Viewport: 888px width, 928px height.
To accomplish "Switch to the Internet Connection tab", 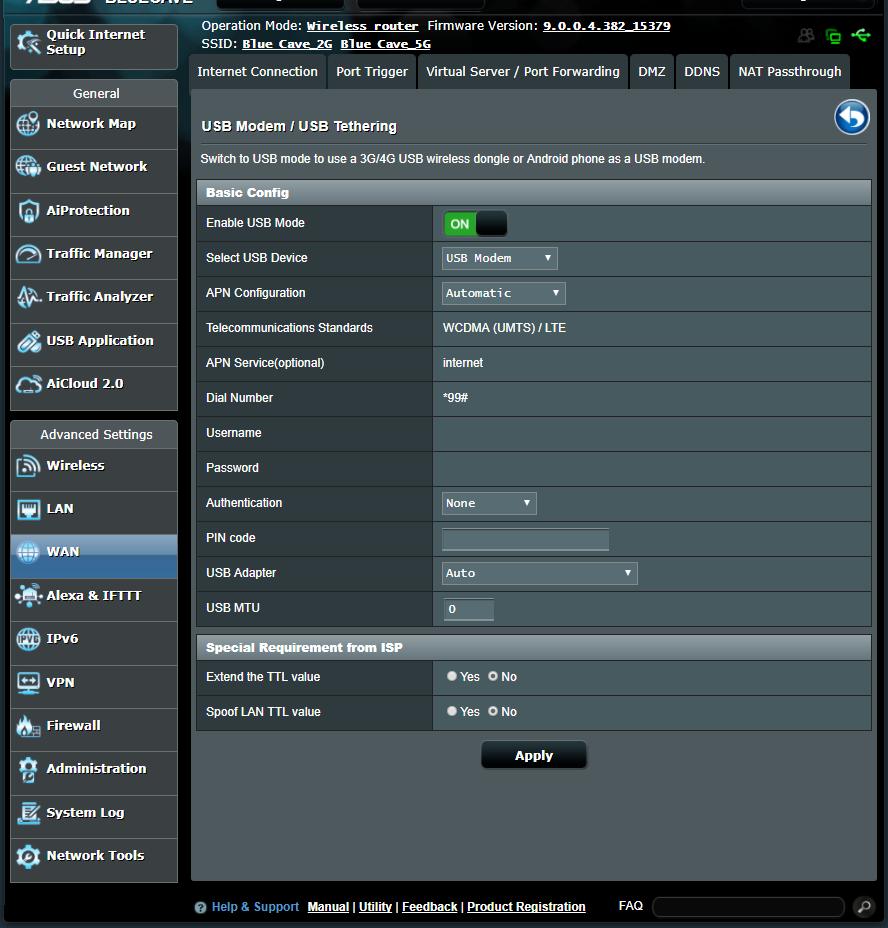I will pos(258,72).
